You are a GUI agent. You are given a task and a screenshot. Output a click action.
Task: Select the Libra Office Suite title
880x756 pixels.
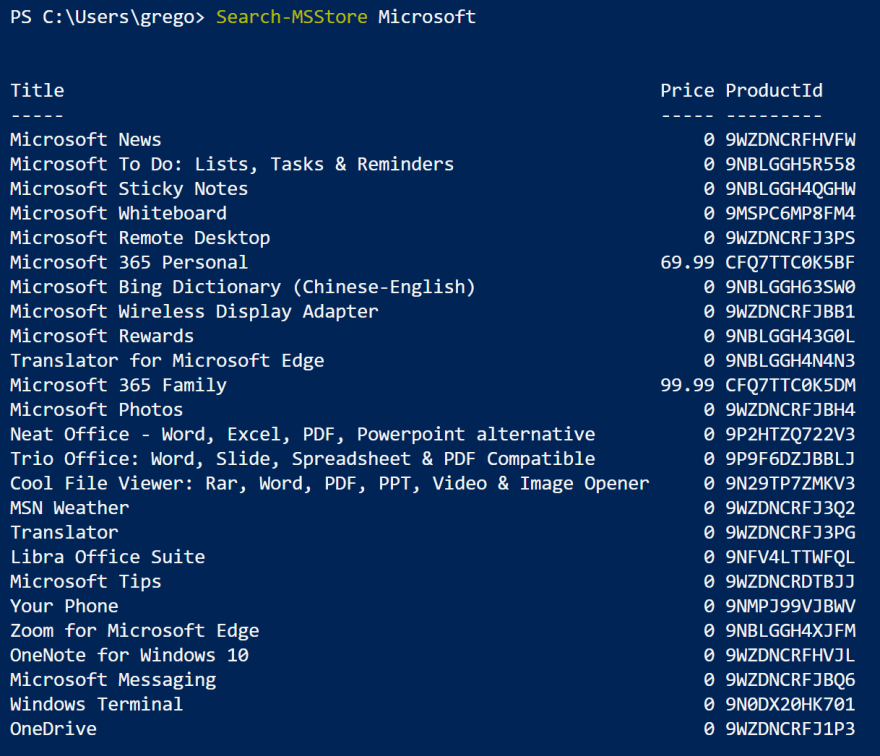[x=108, y=557]
